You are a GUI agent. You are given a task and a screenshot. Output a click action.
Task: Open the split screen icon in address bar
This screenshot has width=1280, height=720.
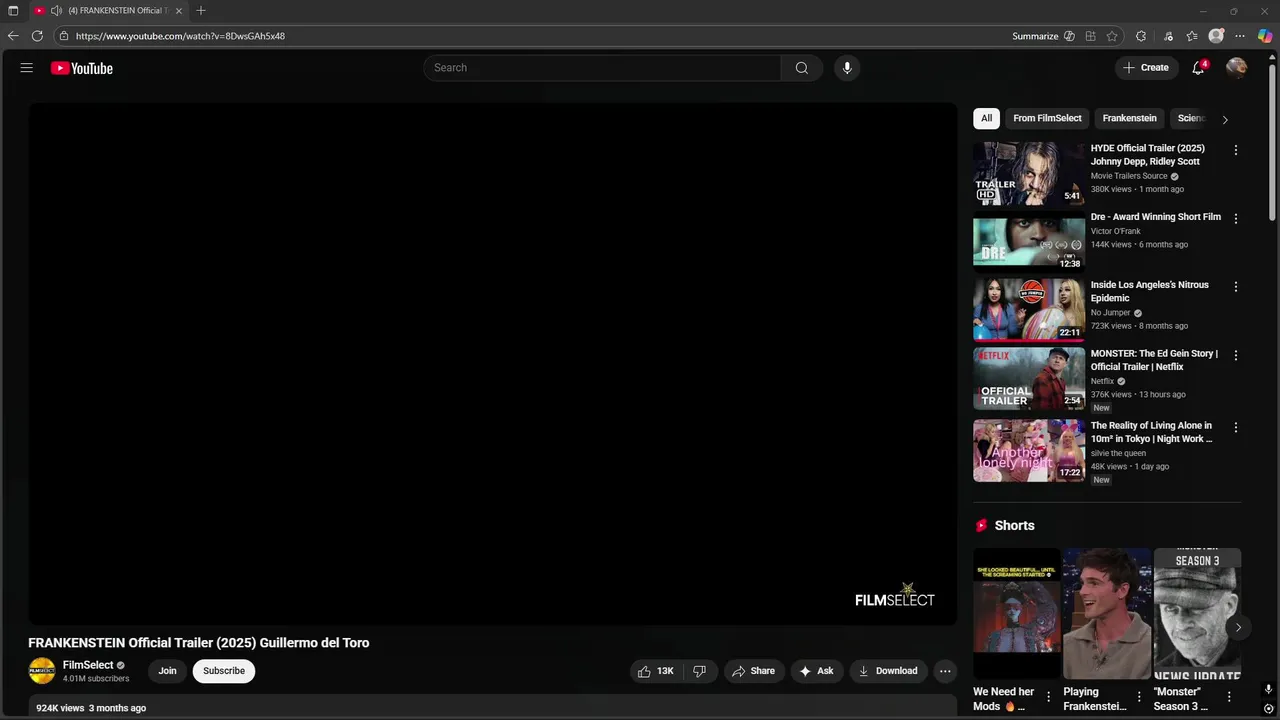[1091, 36]
